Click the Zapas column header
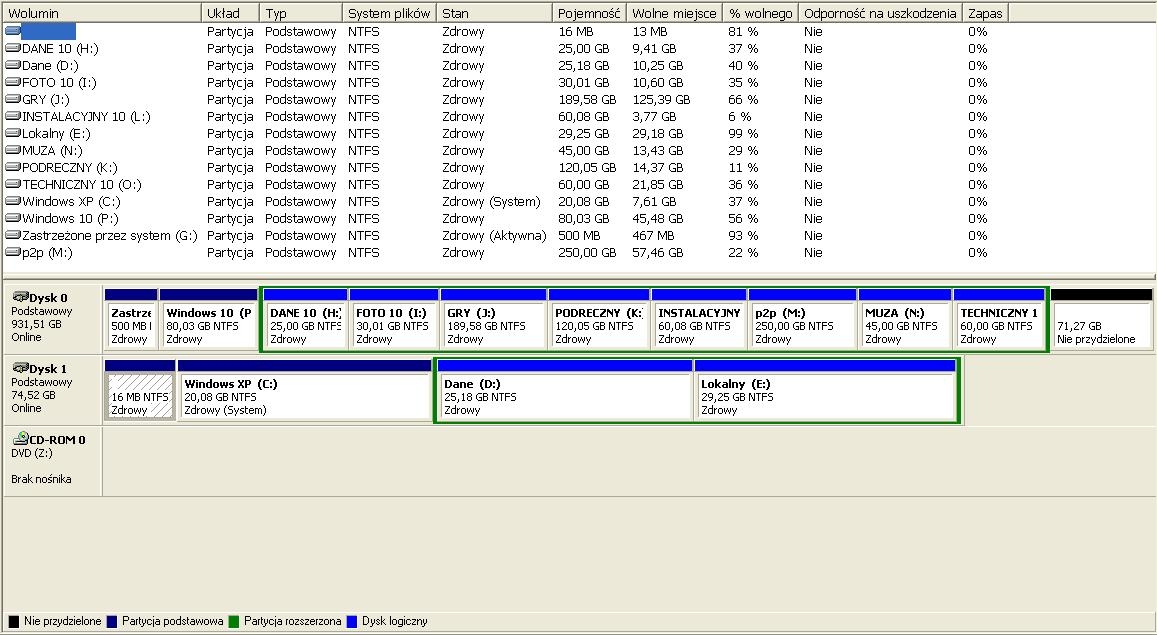 [985, 13]
